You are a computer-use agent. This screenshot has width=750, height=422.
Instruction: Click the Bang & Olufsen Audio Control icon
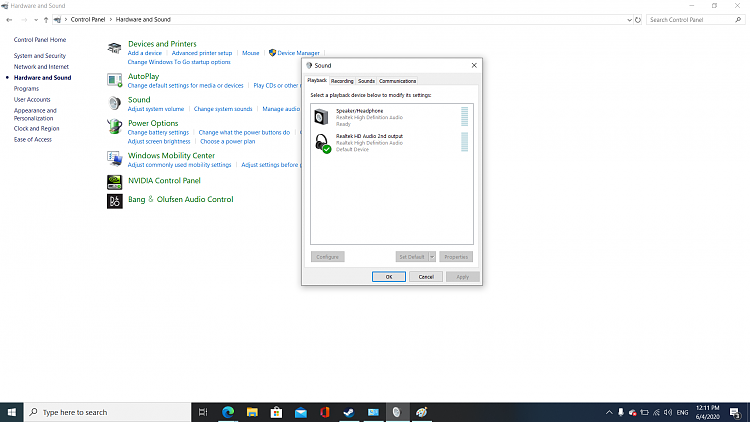tap(115, 200)
